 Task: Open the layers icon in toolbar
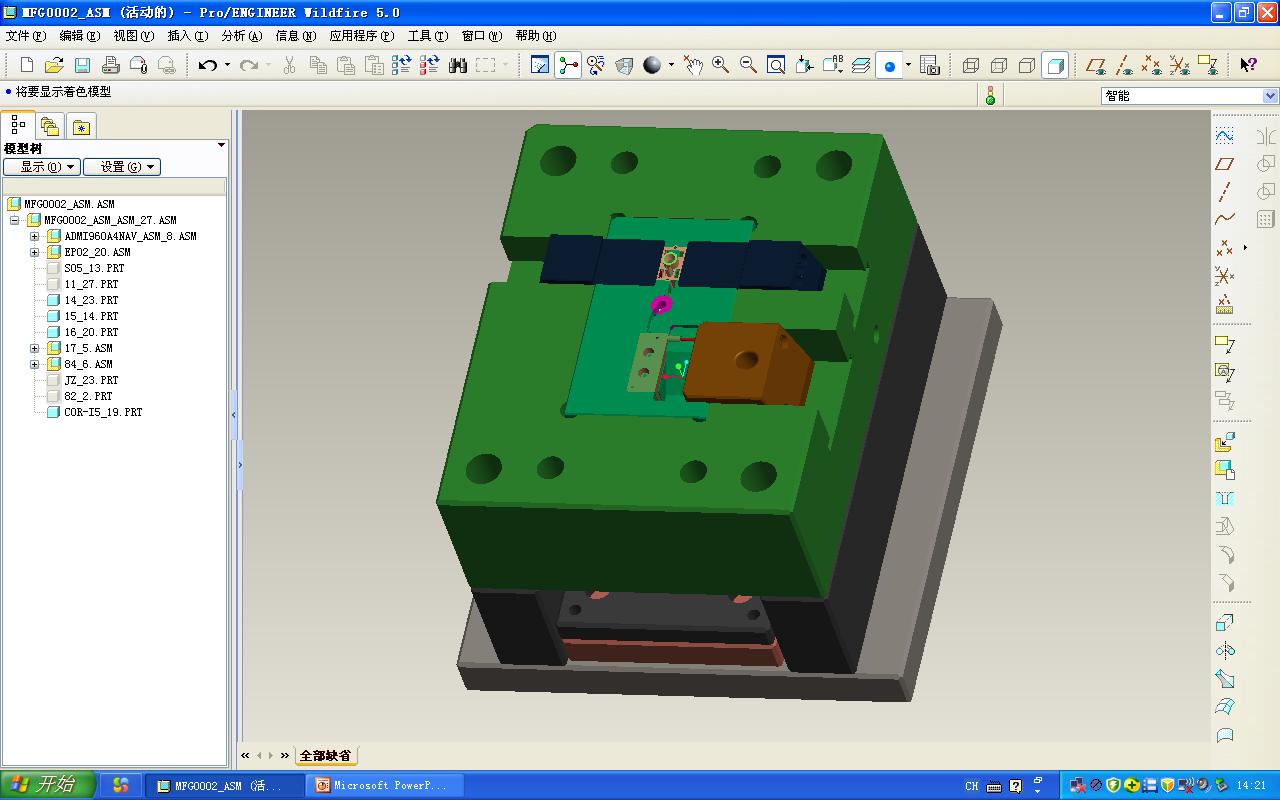[x=861, y=65]
